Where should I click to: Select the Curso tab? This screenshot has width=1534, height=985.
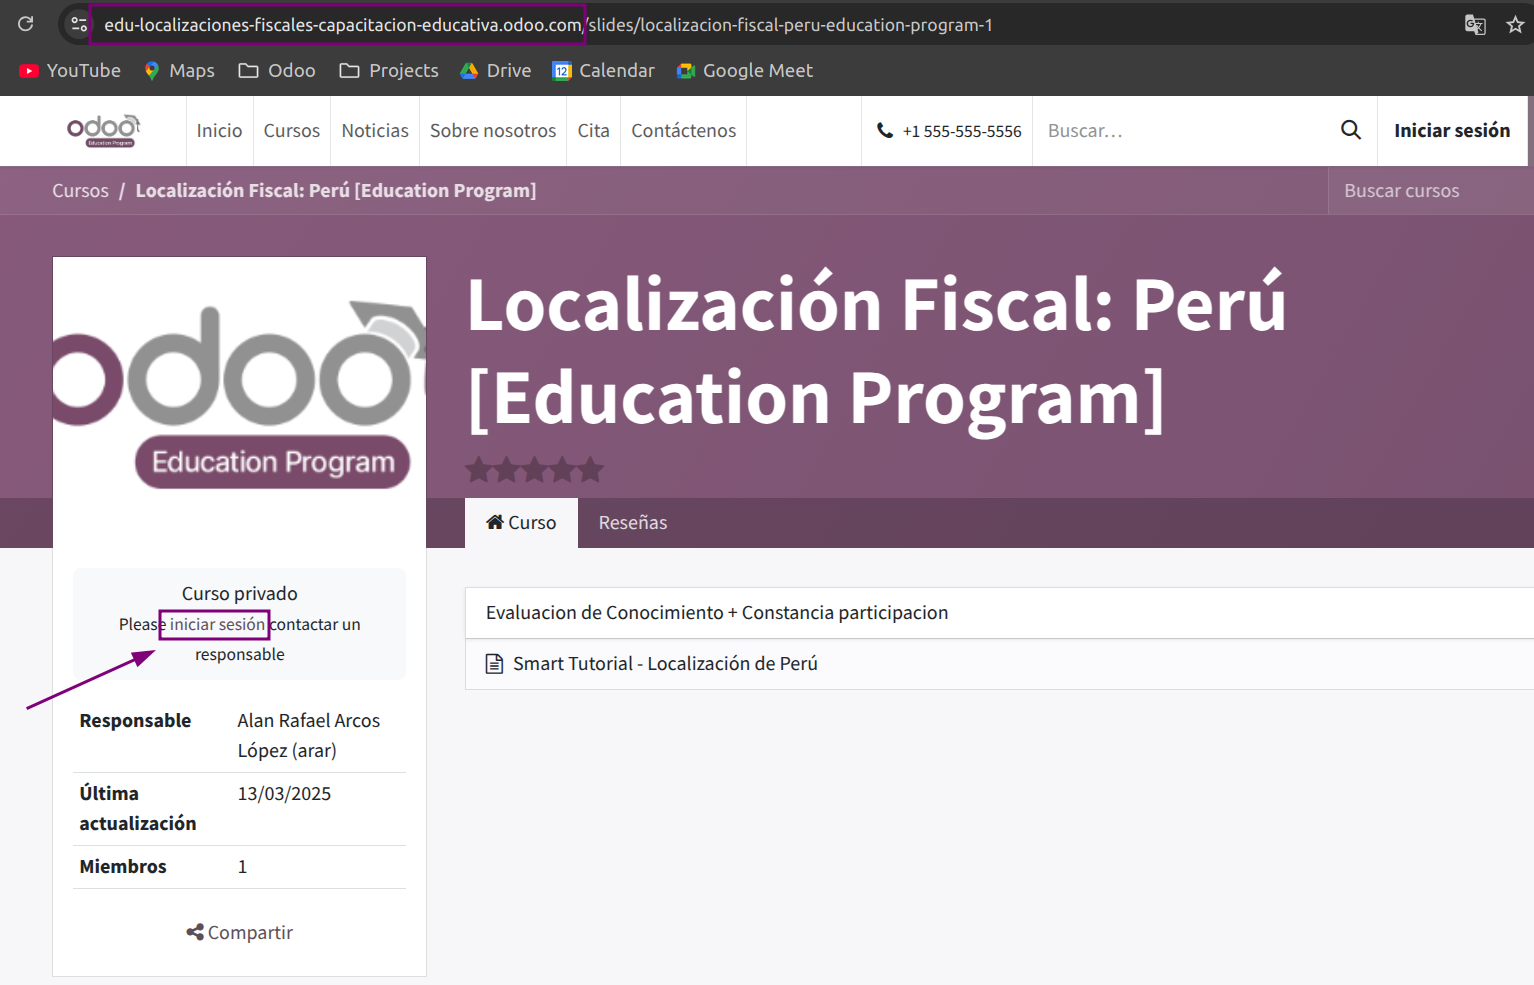click(x=521, y=523)
